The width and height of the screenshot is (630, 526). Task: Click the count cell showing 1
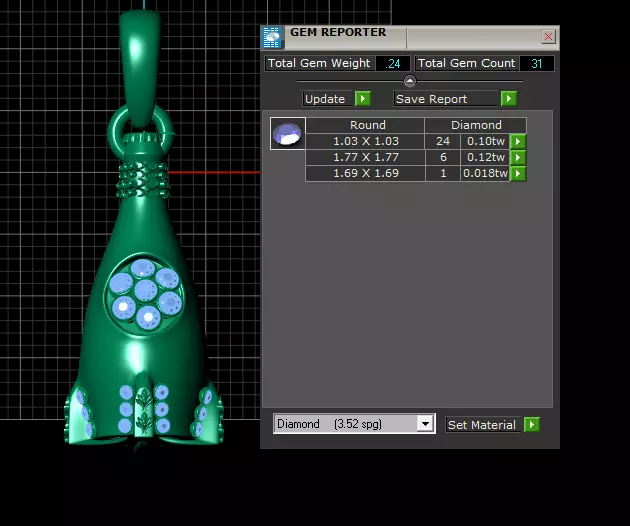443,173
